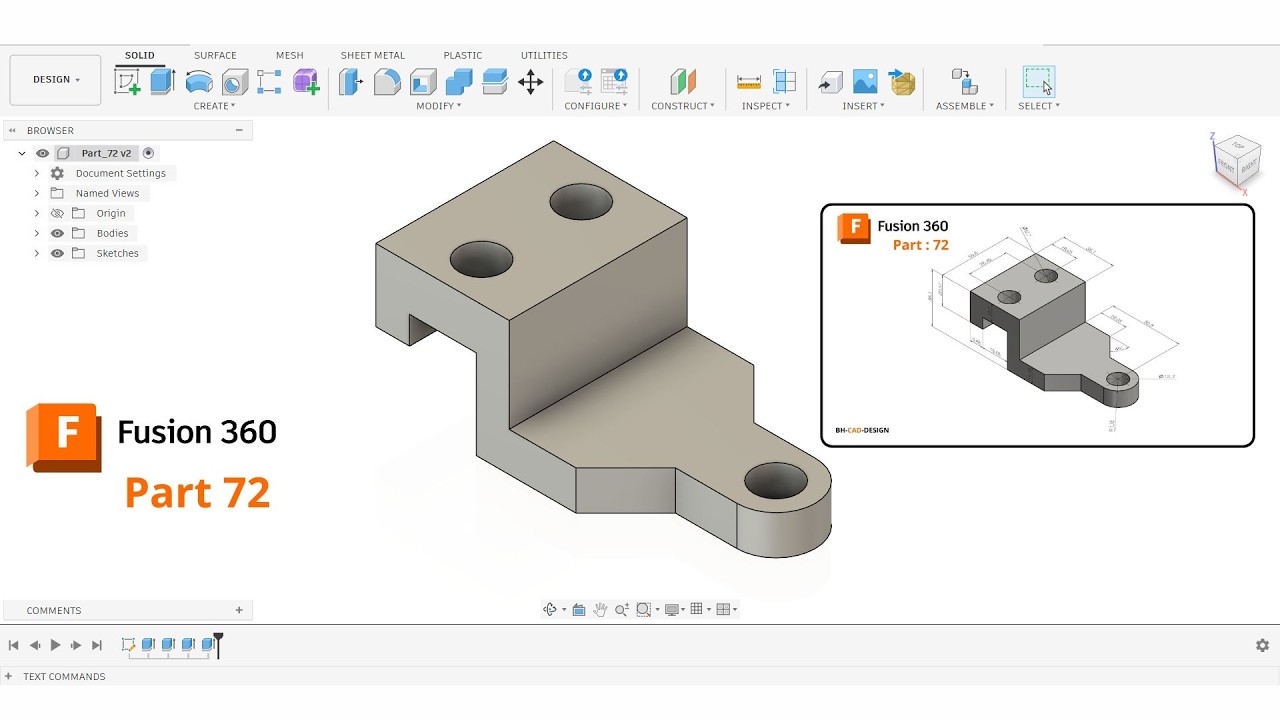The image size is (1280, 720).
Task: Expand the Document Settings node
Action: [x=37, y=173]
